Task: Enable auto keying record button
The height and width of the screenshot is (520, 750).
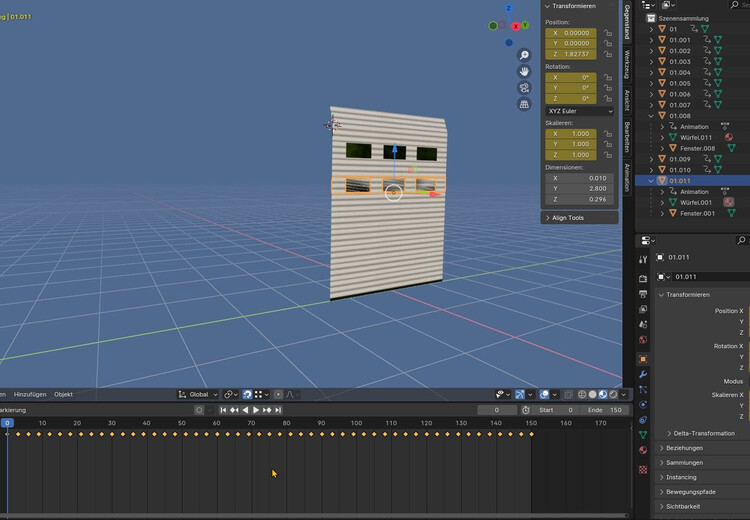Action: click(x=199, y=410)
